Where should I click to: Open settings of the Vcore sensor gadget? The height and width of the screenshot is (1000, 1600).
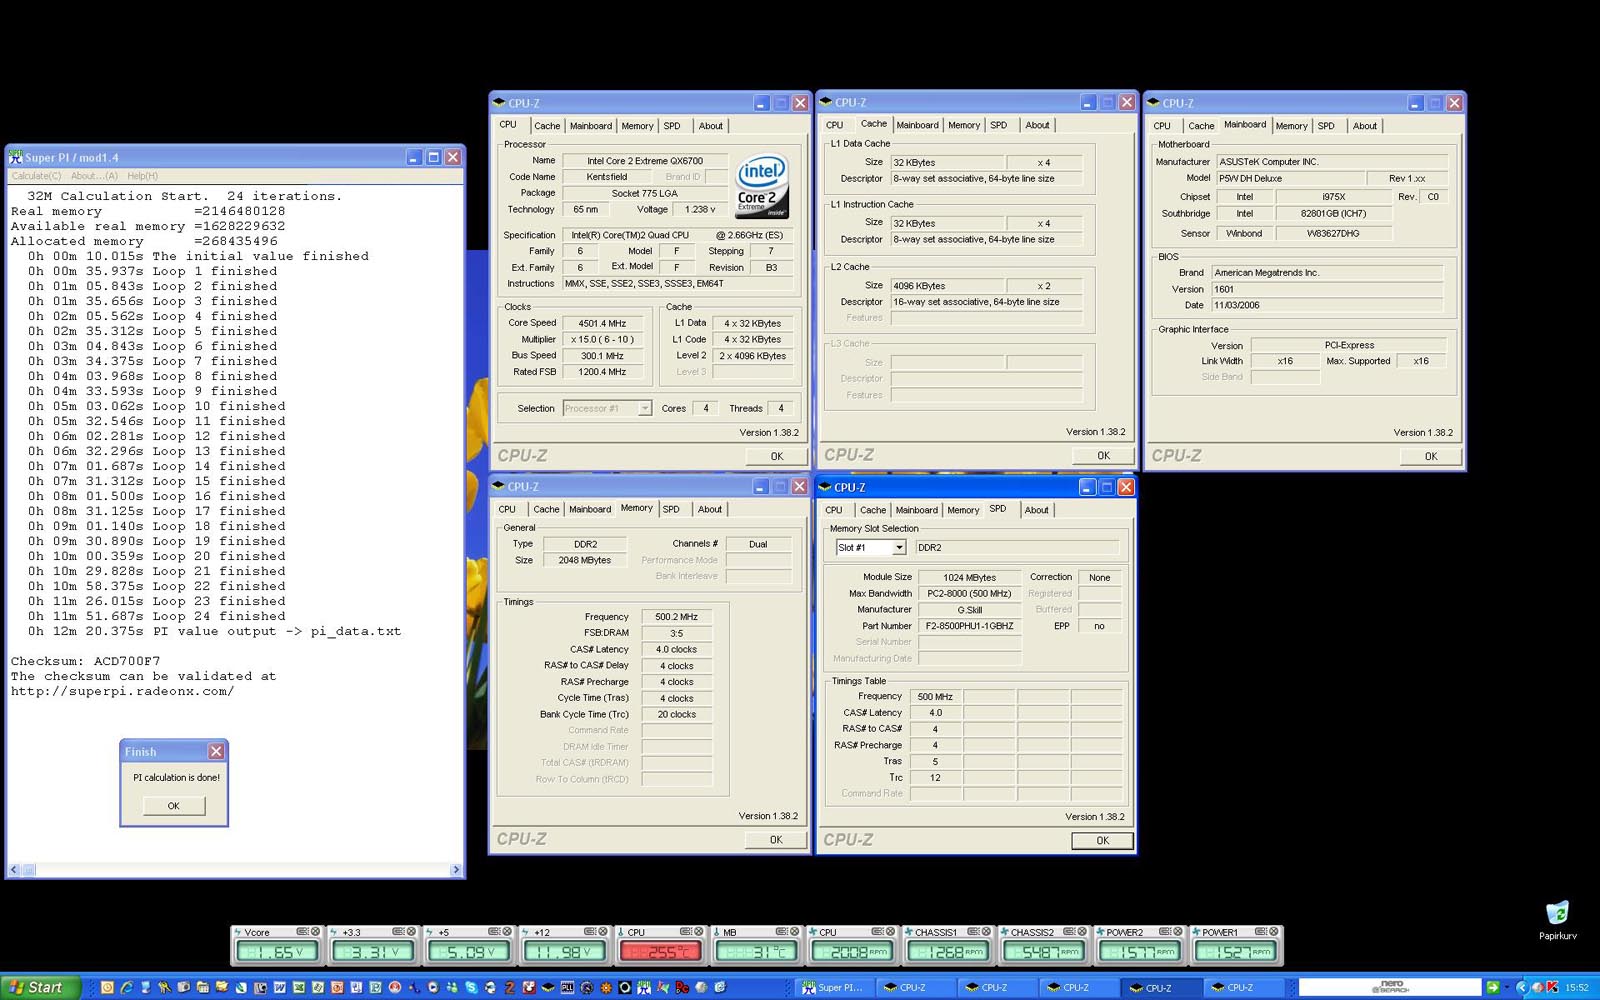[302, 931]
